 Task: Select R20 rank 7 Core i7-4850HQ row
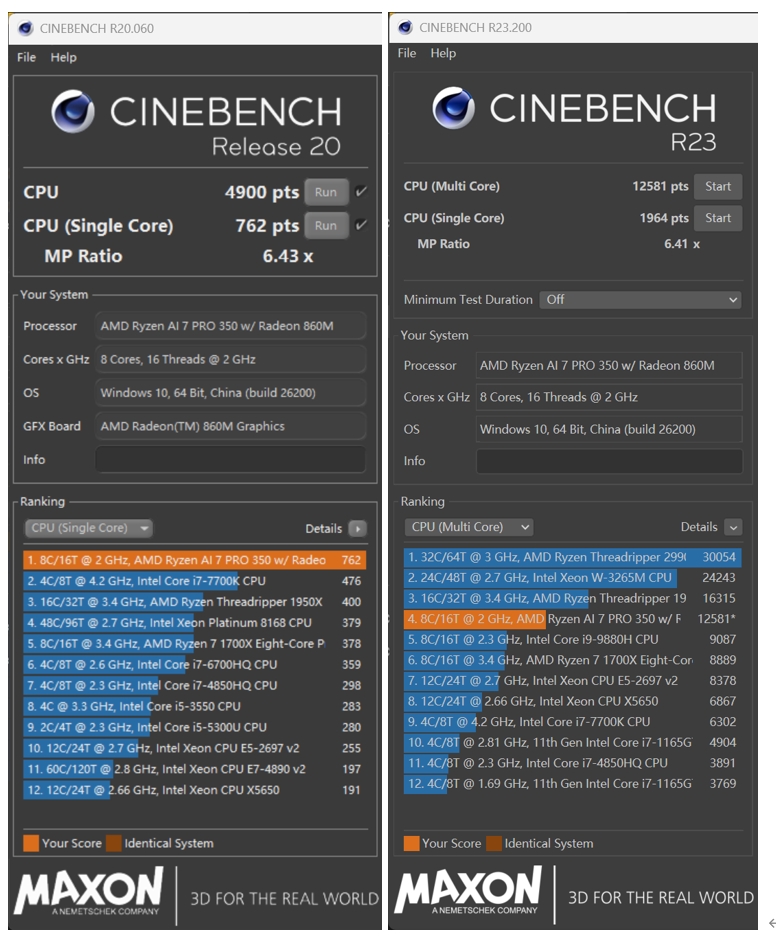coord(195,685)
